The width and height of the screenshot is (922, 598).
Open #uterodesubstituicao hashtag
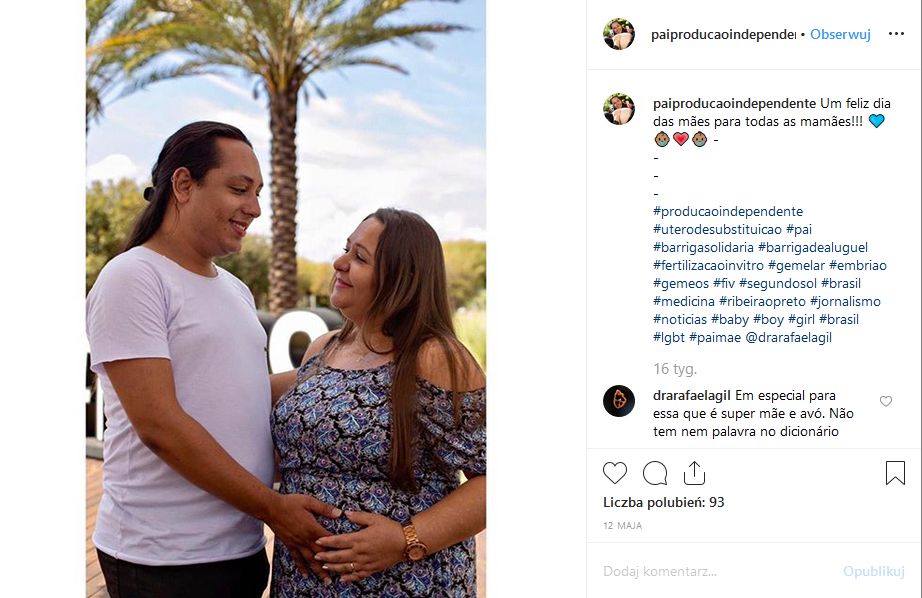coord(717,229)
